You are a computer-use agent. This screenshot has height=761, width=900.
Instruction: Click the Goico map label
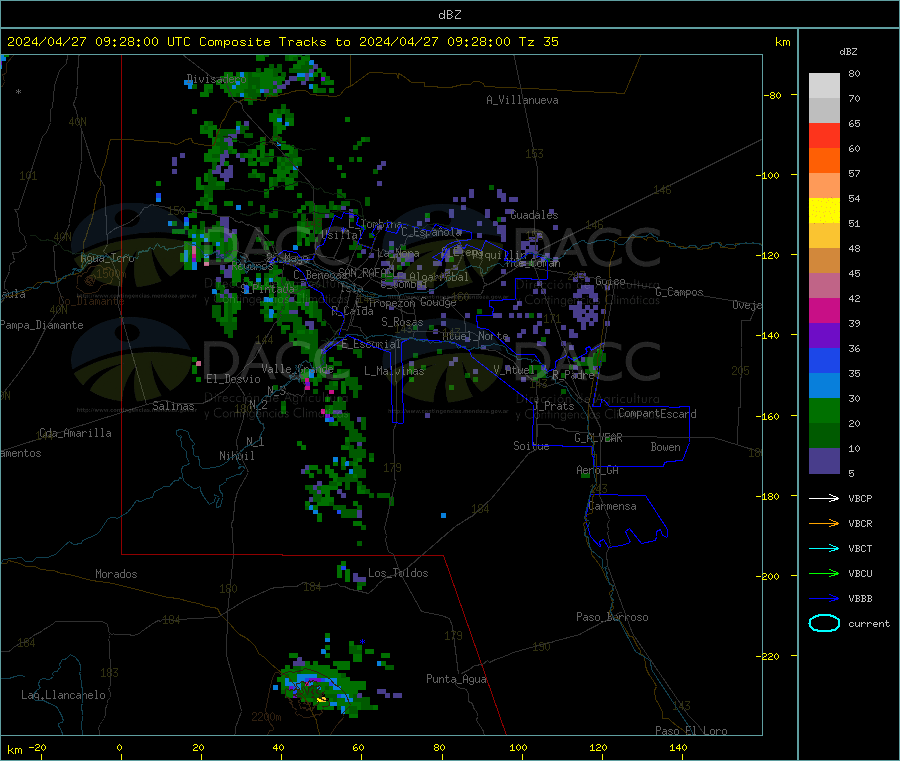pyautogui.click(x=610, y=281)
